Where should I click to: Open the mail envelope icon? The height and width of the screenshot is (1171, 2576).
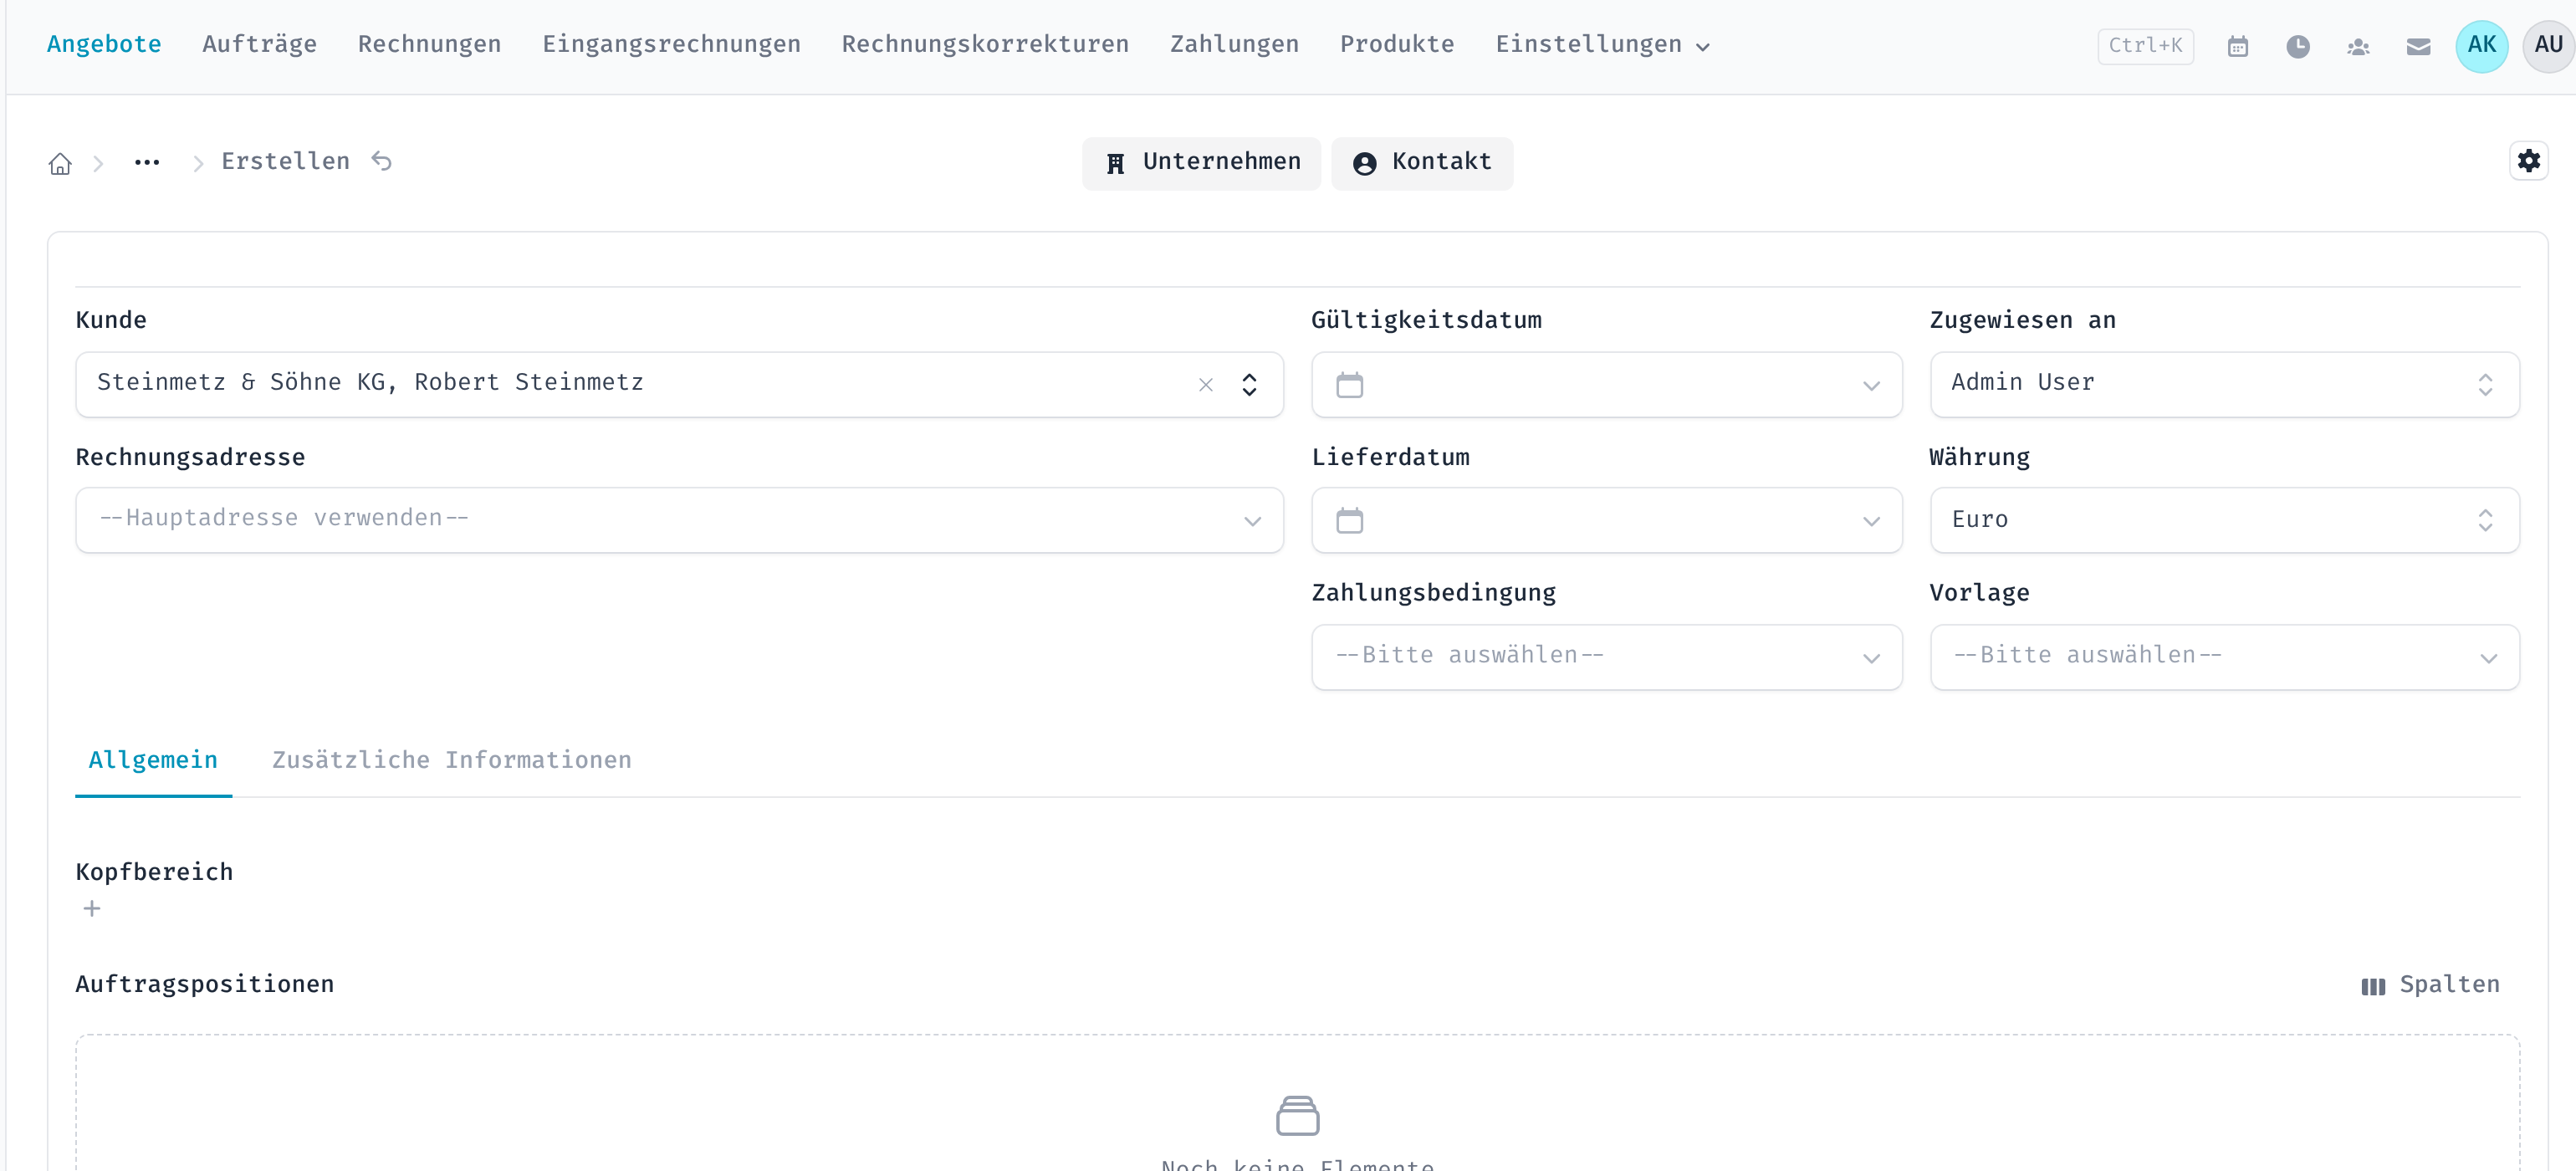tap(2418, 46)
